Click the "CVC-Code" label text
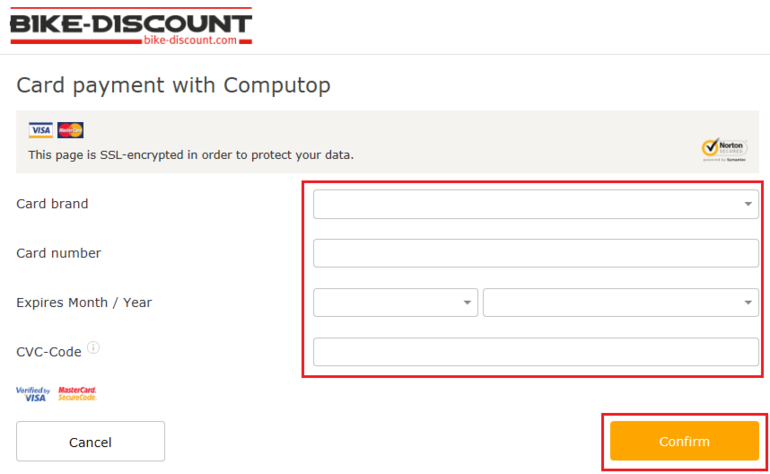Image resolution: width=770 pixels, height=474 pixels. point(48,352)
